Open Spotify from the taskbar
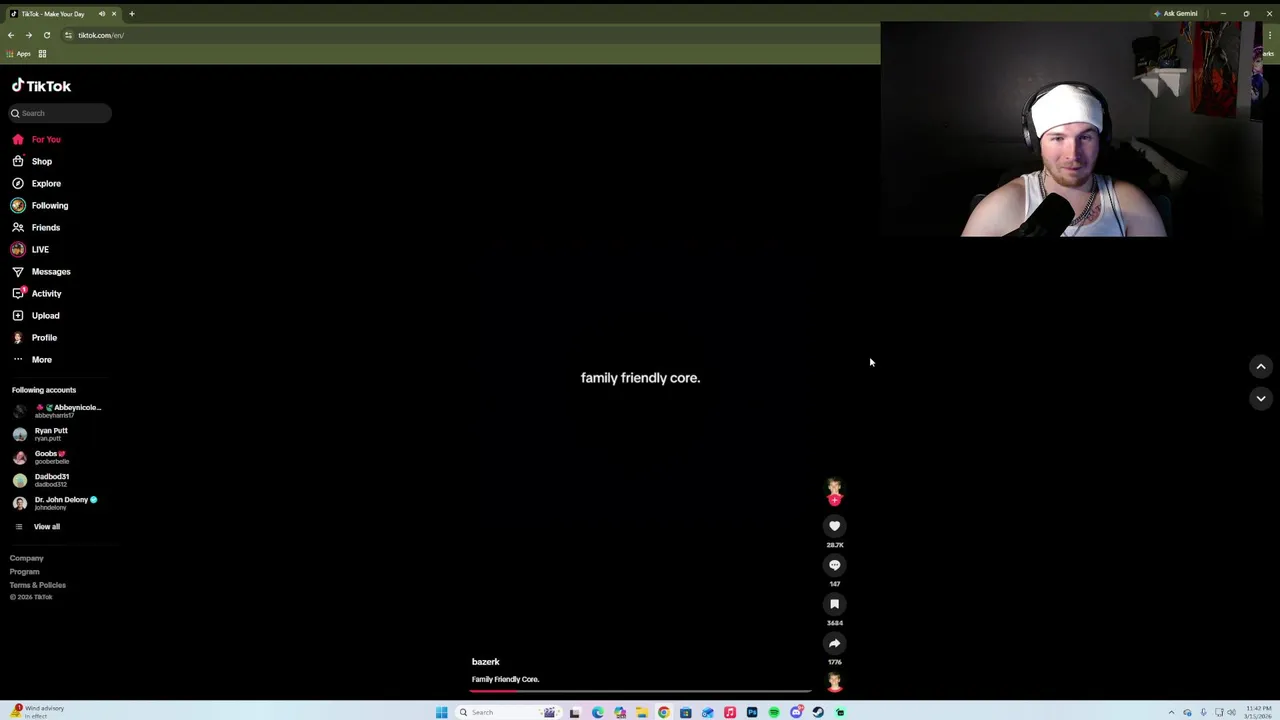Screen dimensions: 1280x720 [x=774, y=712]
